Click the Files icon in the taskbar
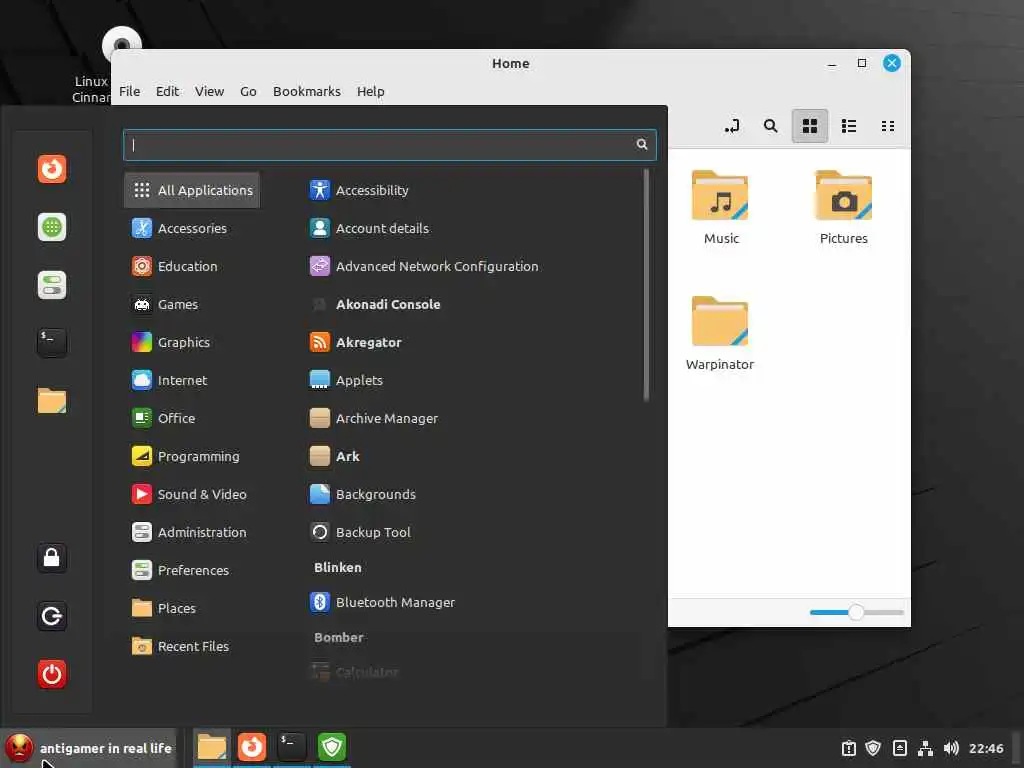Image resolution: width=1024 pixels, height=768 pixels. (212, 747)
